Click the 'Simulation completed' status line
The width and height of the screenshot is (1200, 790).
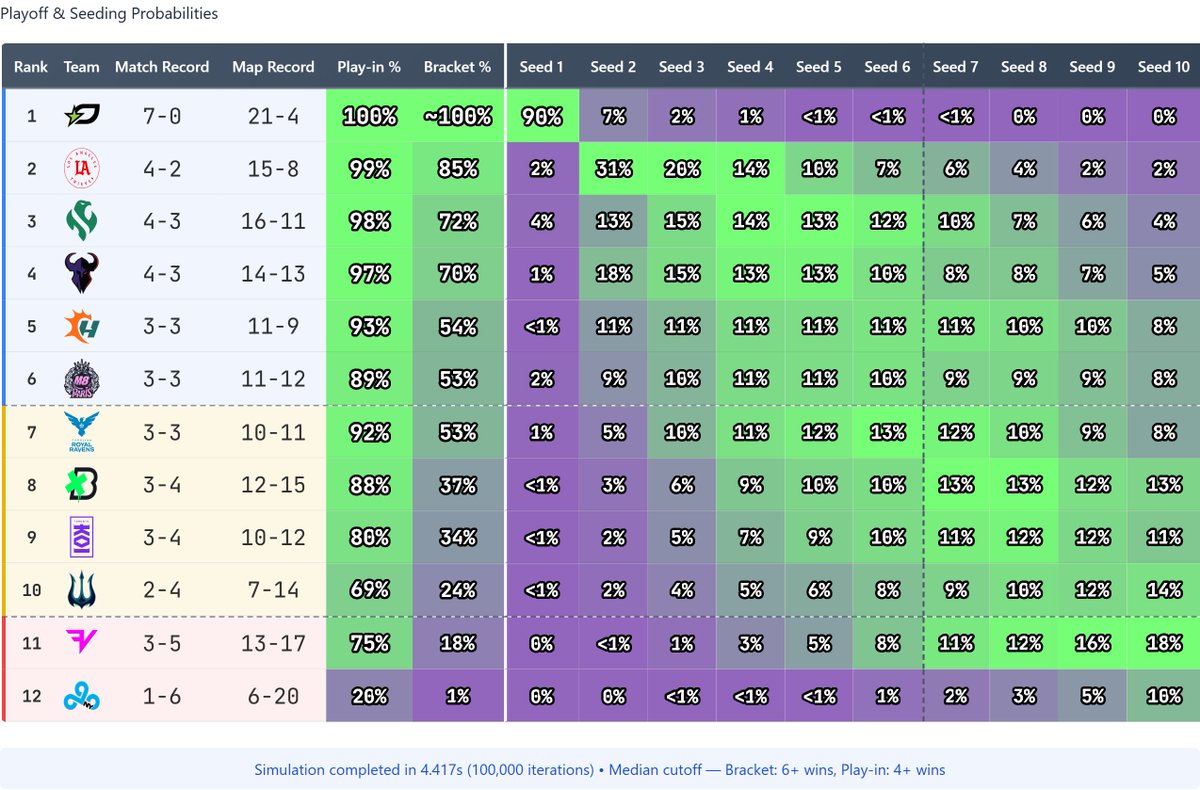pos(600,770)
